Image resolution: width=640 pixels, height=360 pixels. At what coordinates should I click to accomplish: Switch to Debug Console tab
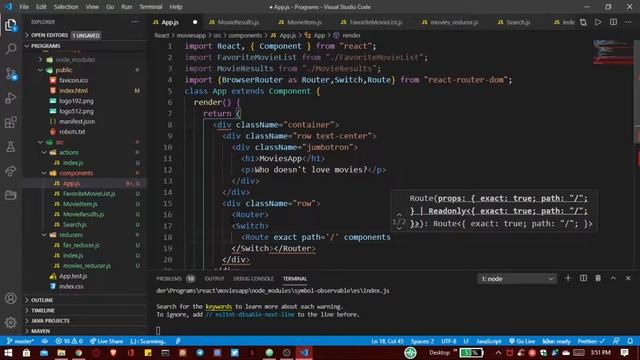(253, 279)
